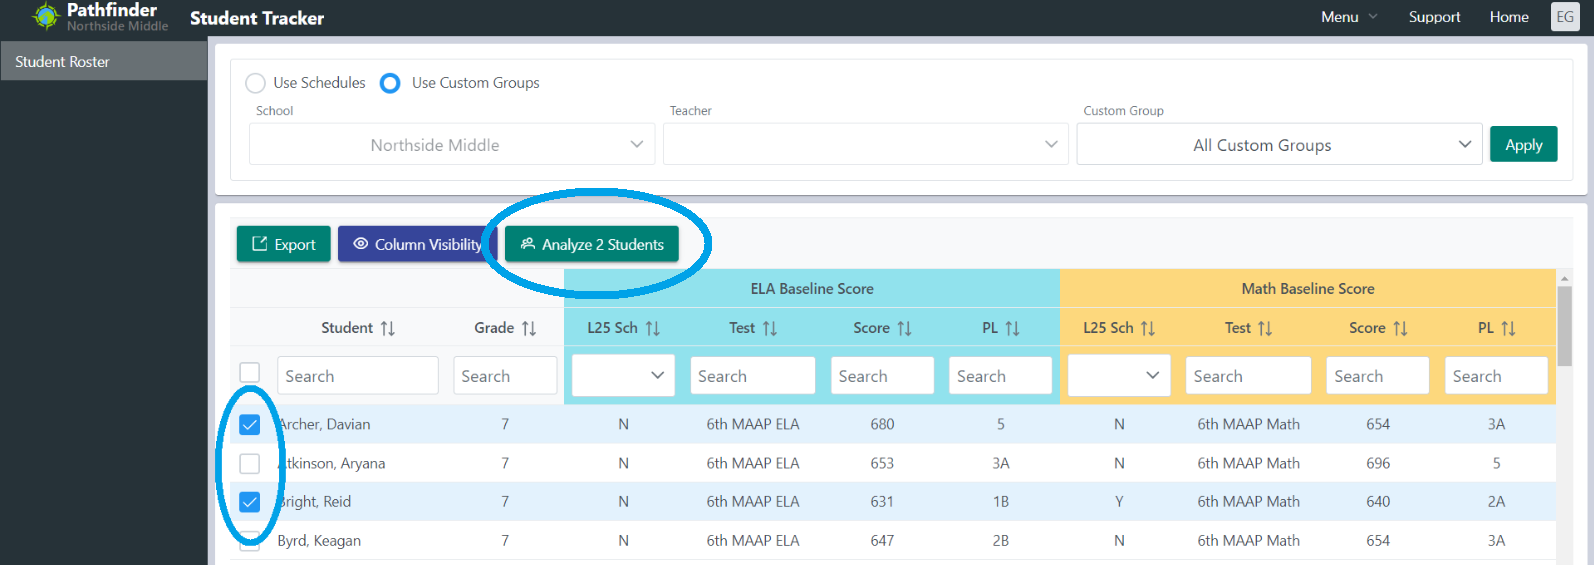Click Bright, Reid Math L25 value Y

1119,502
